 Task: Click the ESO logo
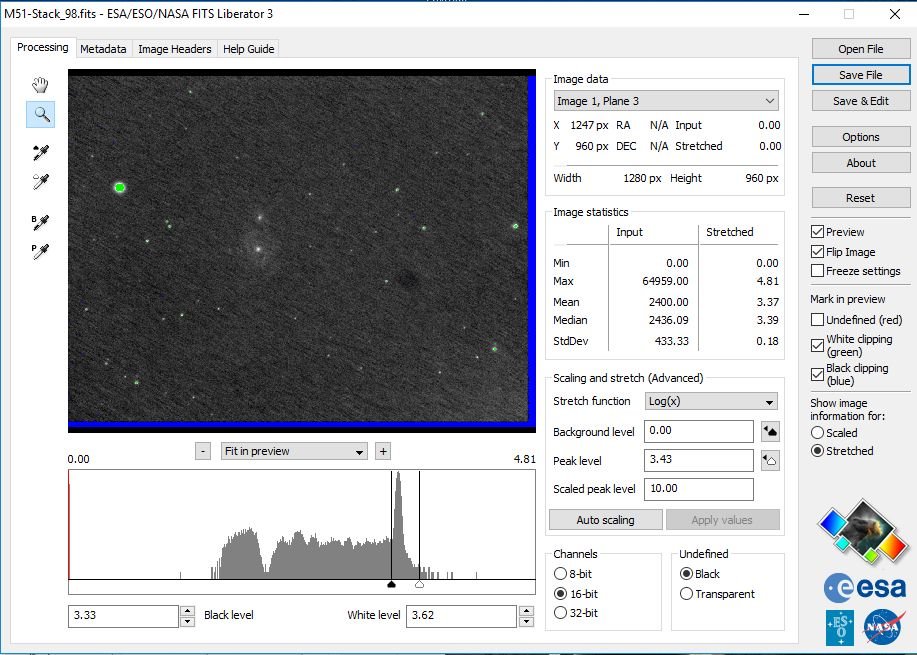tap(840, 628)
